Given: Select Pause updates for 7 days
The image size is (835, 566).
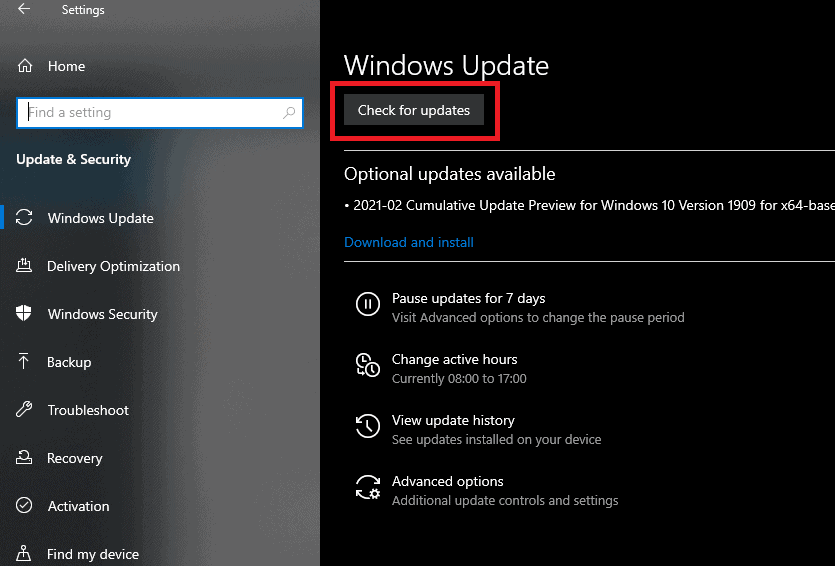Looking at the screenshot, I should click(469, 298).
